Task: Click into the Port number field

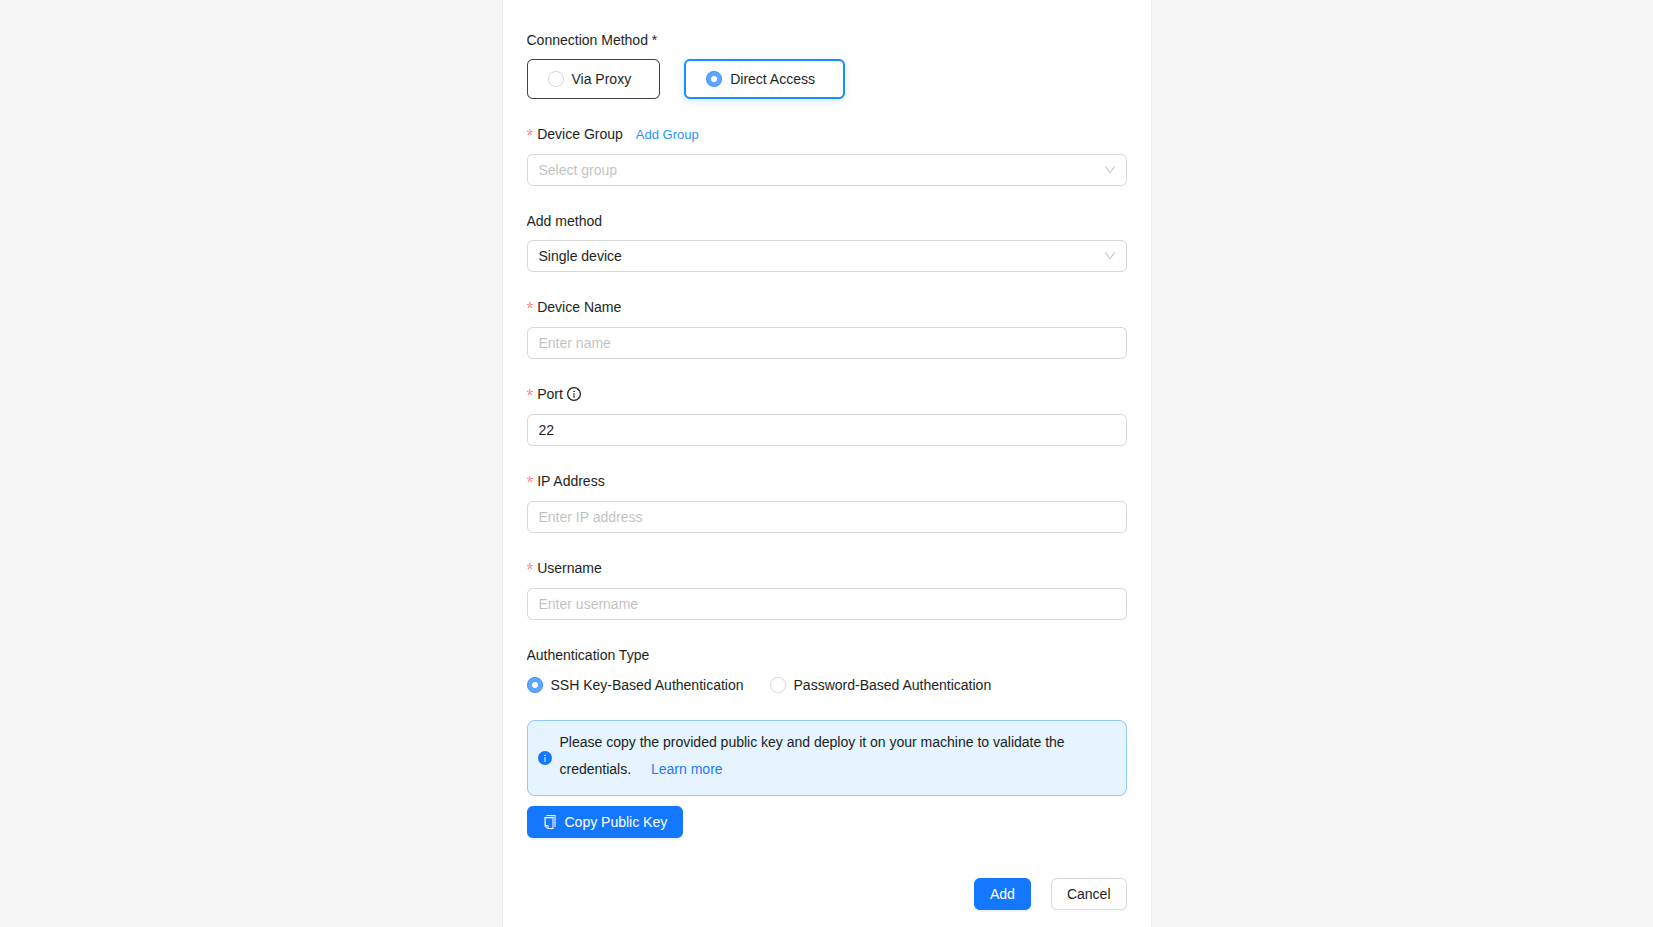Action: point(826,430)
